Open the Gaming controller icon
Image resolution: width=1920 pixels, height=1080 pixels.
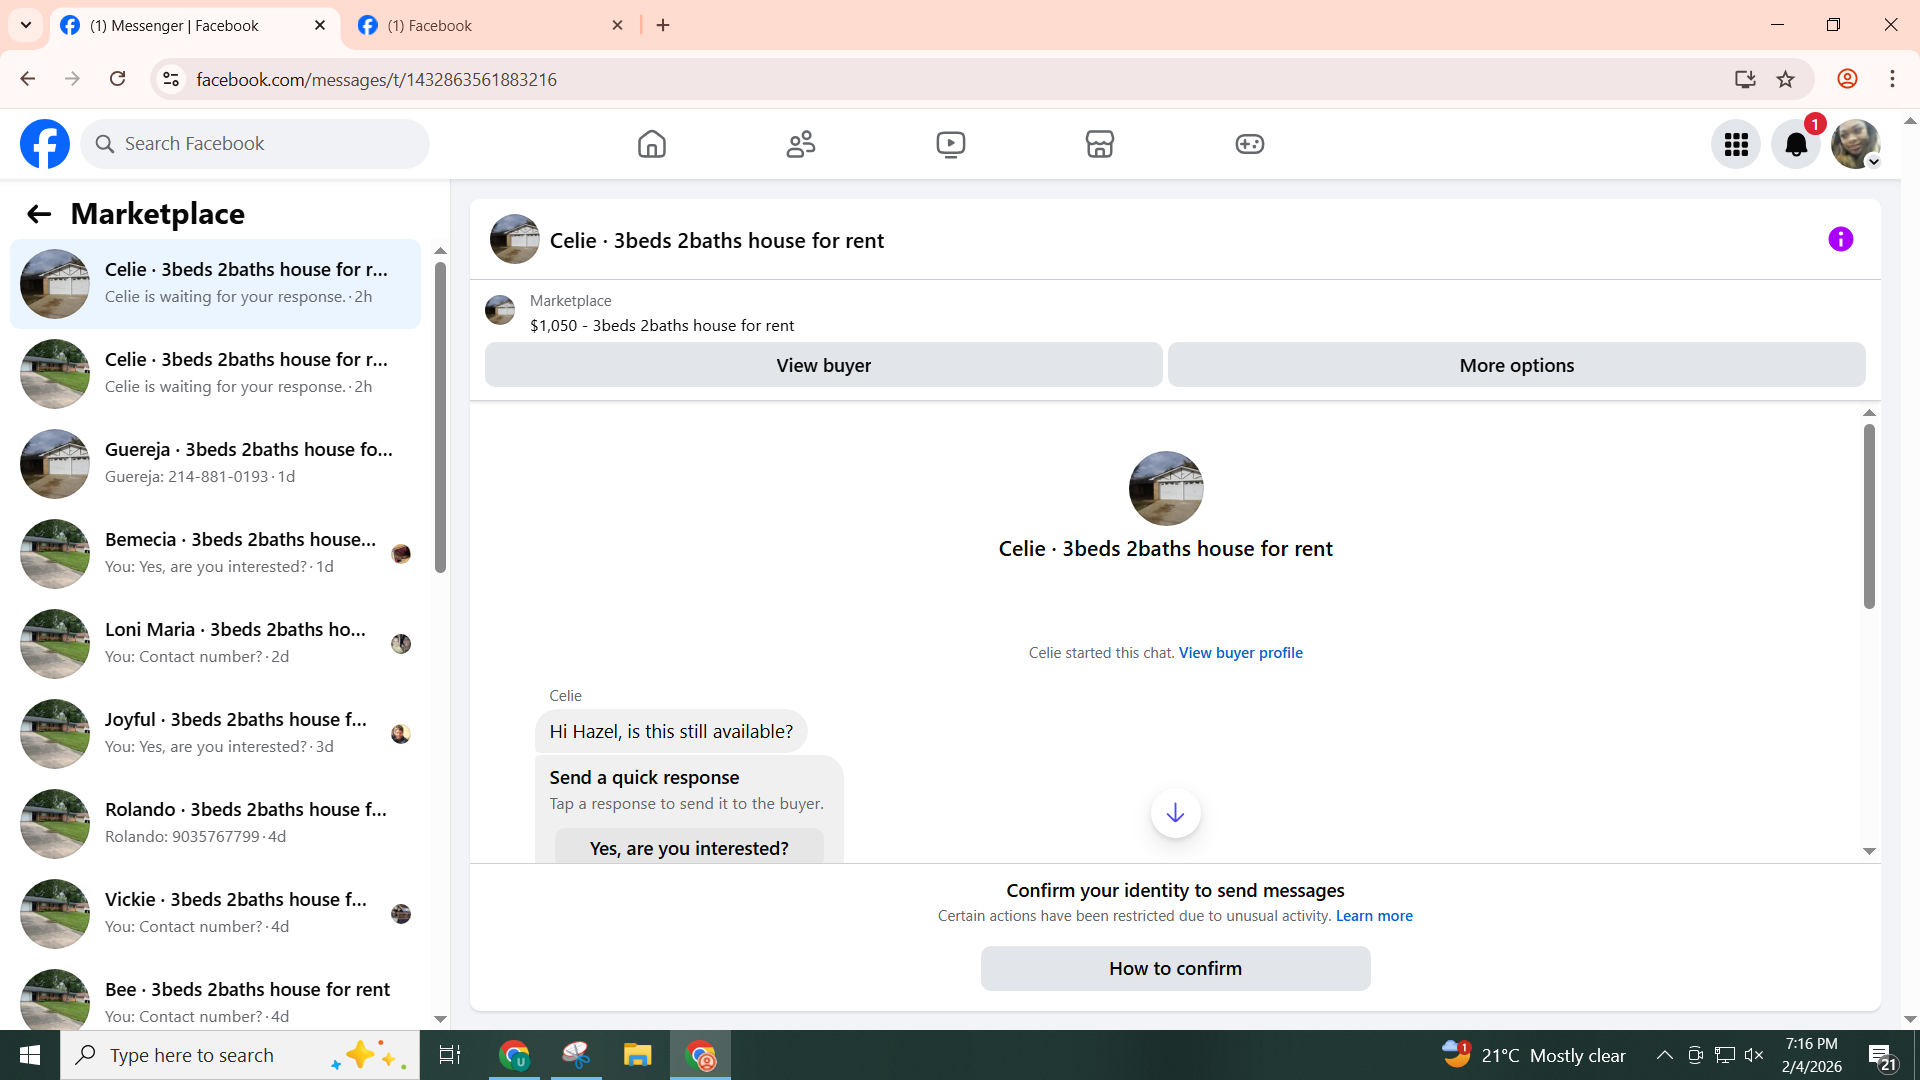[x=1249, y=144]
